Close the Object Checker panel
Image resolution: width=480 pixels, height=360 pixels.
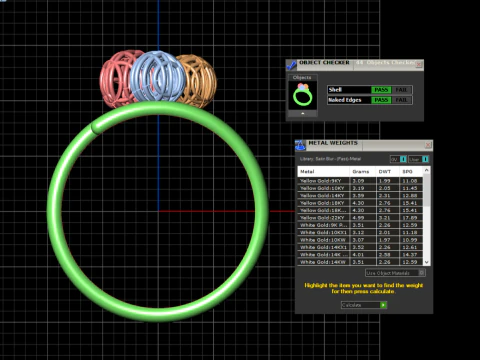point(419,64)
